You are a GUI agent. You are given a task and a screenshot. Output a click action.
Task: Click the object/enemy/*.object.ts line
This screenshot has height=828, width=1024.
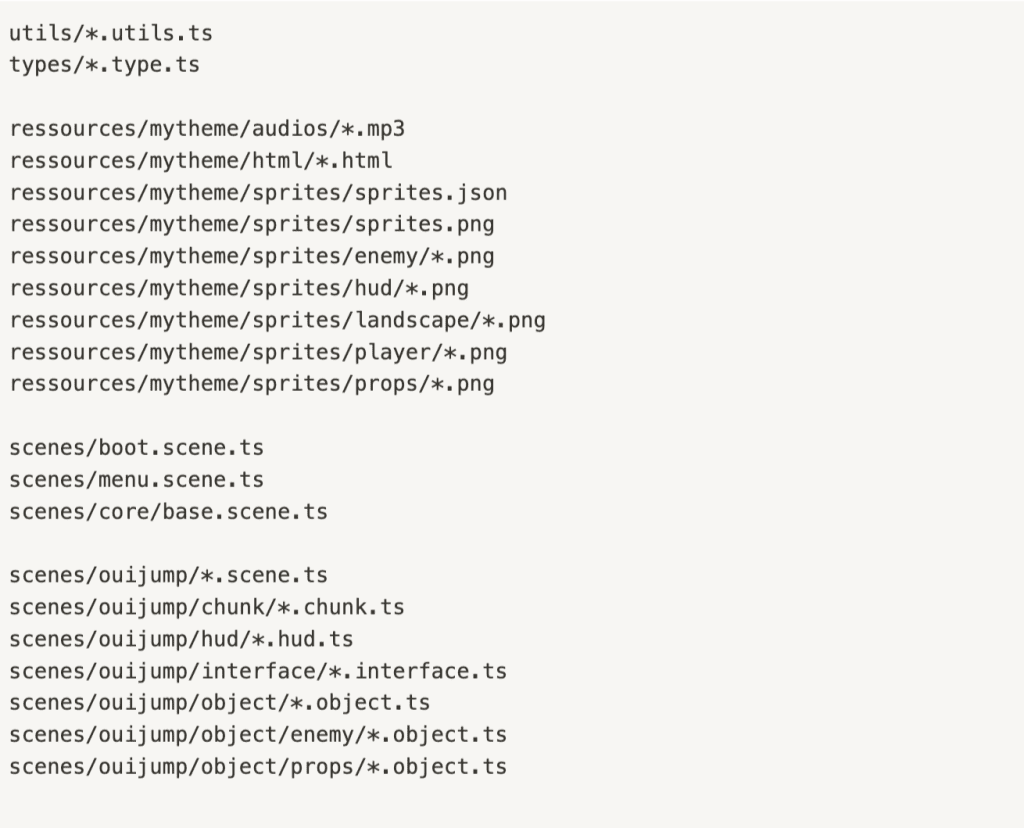[x=259, y=735]
